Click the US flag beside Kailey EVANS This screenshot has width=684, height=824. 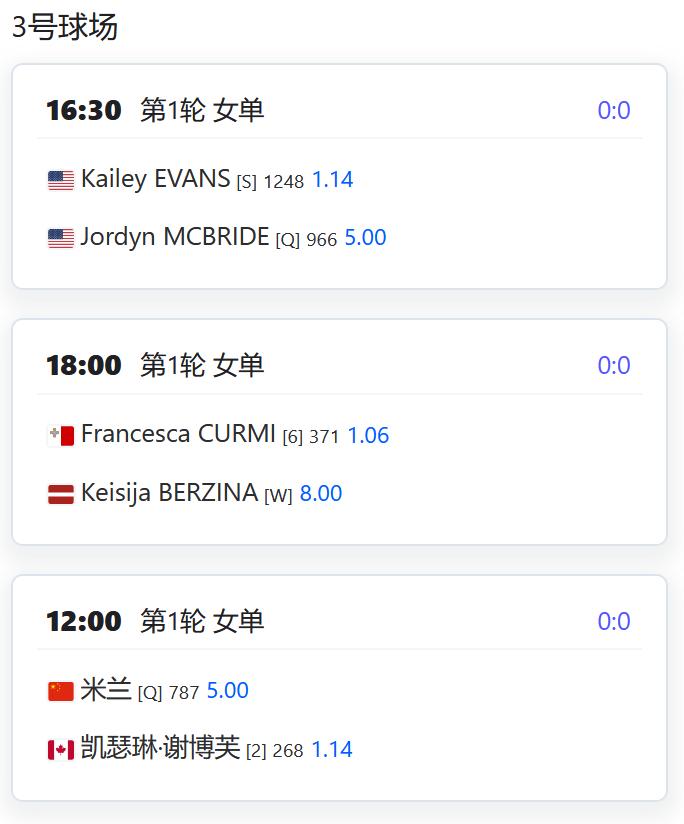pos(61,181)
